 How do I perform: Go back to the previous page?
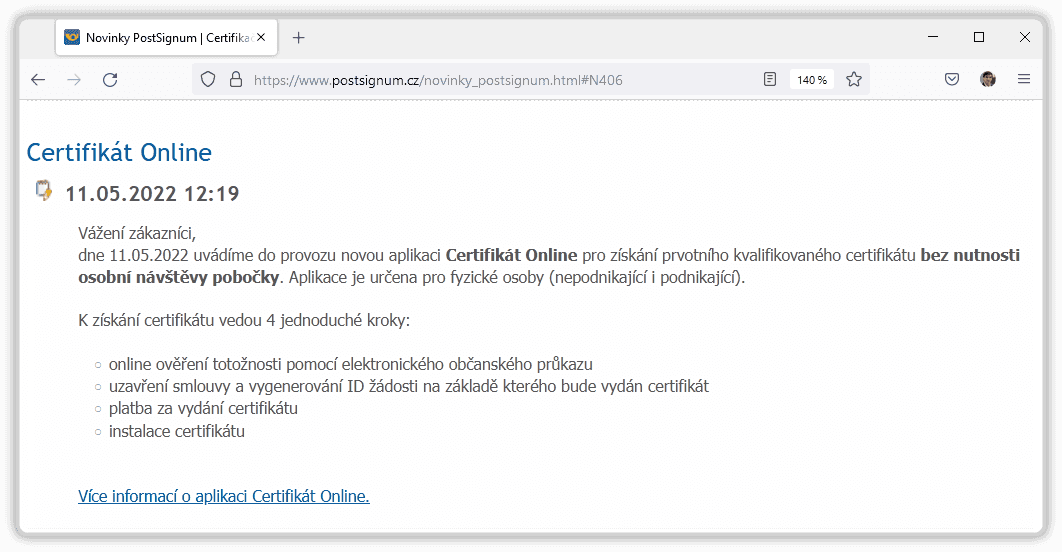coord(38,80)
